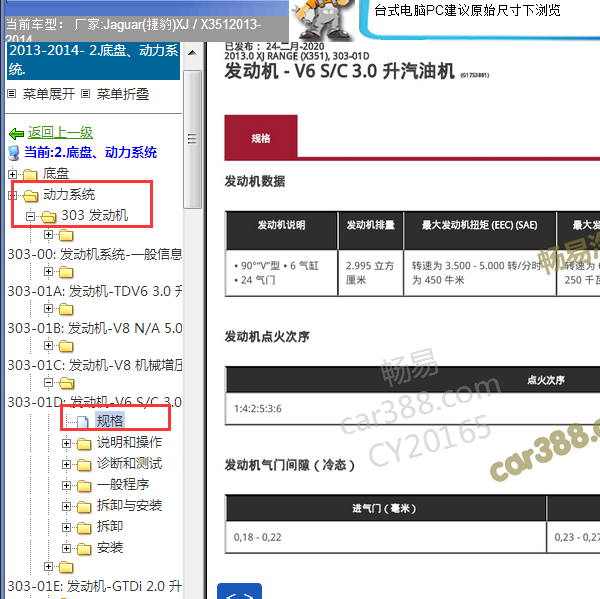This screenshot has width=600, height=599.
Task: Click the 0,18 - 0,22 intake clearance cell
Action: [x=386, y=537]
